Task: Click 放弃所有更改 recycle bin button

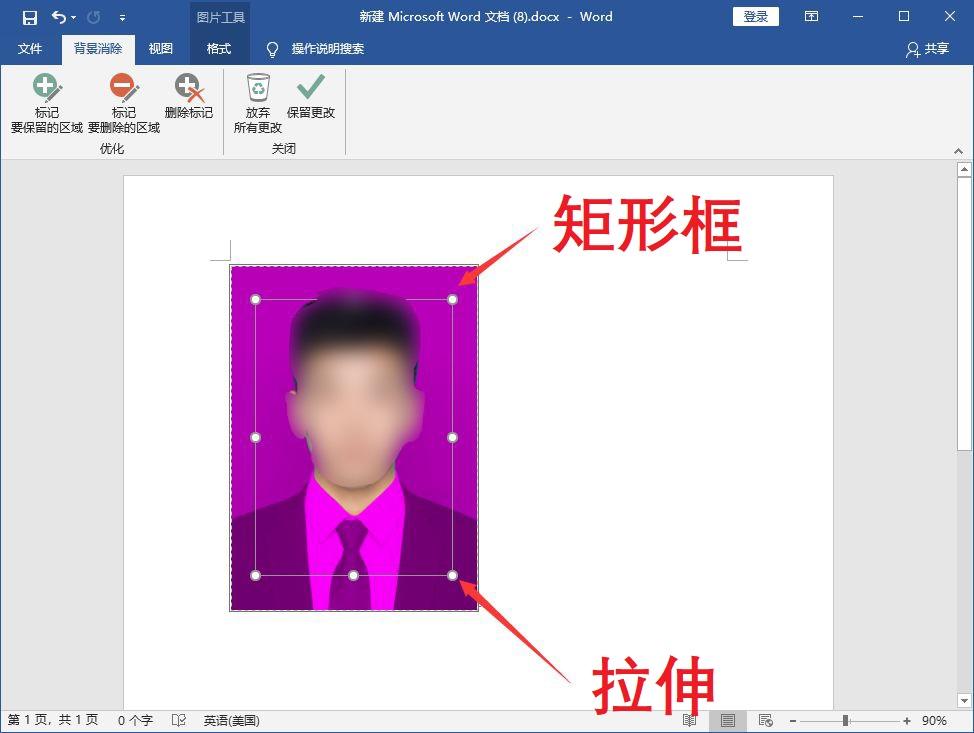Action: click(x=258, y=103)
